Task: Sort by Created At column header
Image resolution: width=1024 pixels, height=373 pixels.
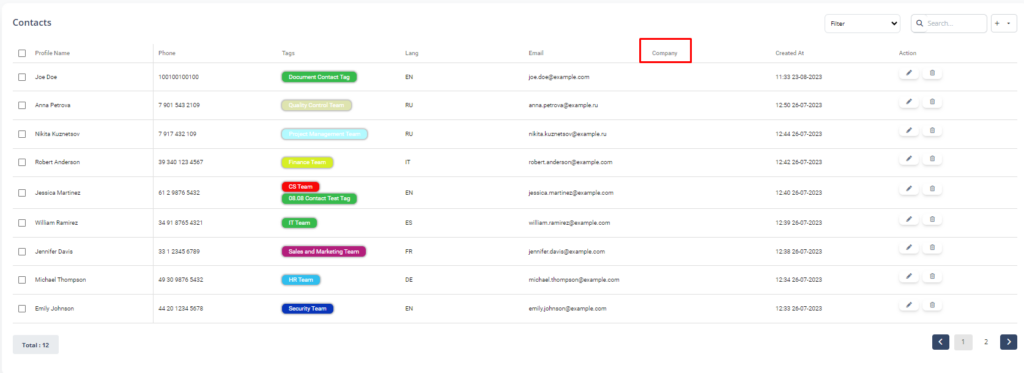Action: pyautogui.click(x=790, y=54)
